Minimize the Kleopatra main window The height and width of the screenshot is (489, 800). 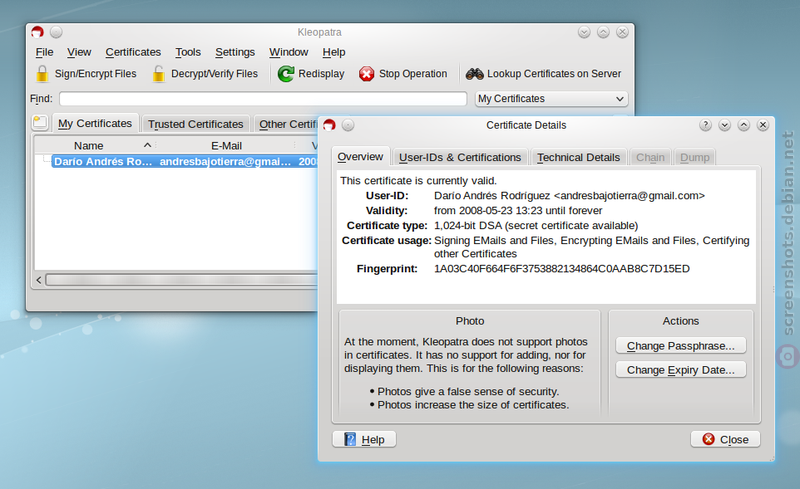click(584, 32)
